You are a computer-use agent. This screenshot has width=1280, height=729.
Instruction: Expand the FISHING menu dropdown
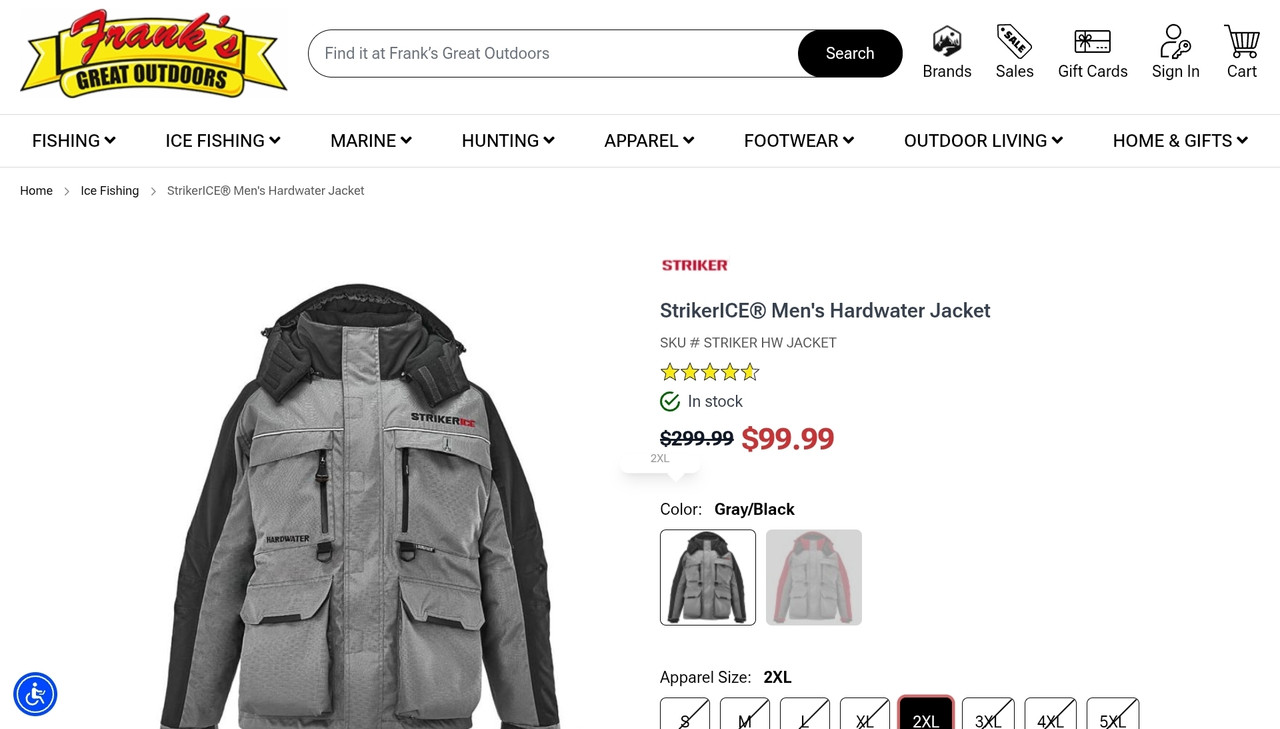click(x=74, y=141)
